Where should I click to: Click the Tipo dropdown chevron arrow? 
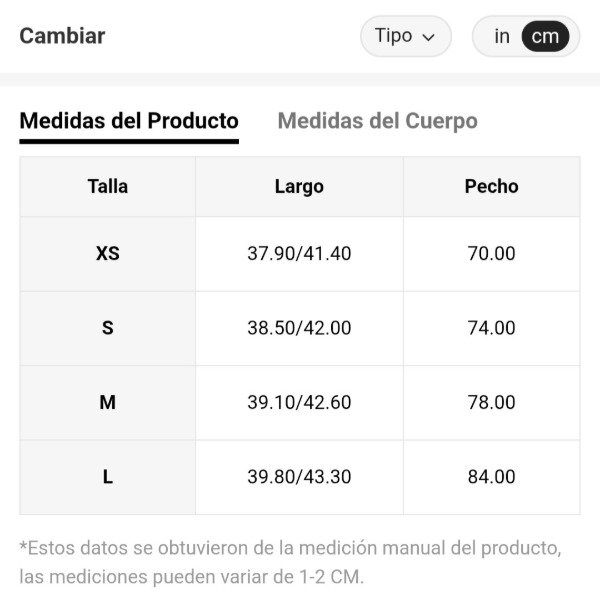[x=429, y=37]
